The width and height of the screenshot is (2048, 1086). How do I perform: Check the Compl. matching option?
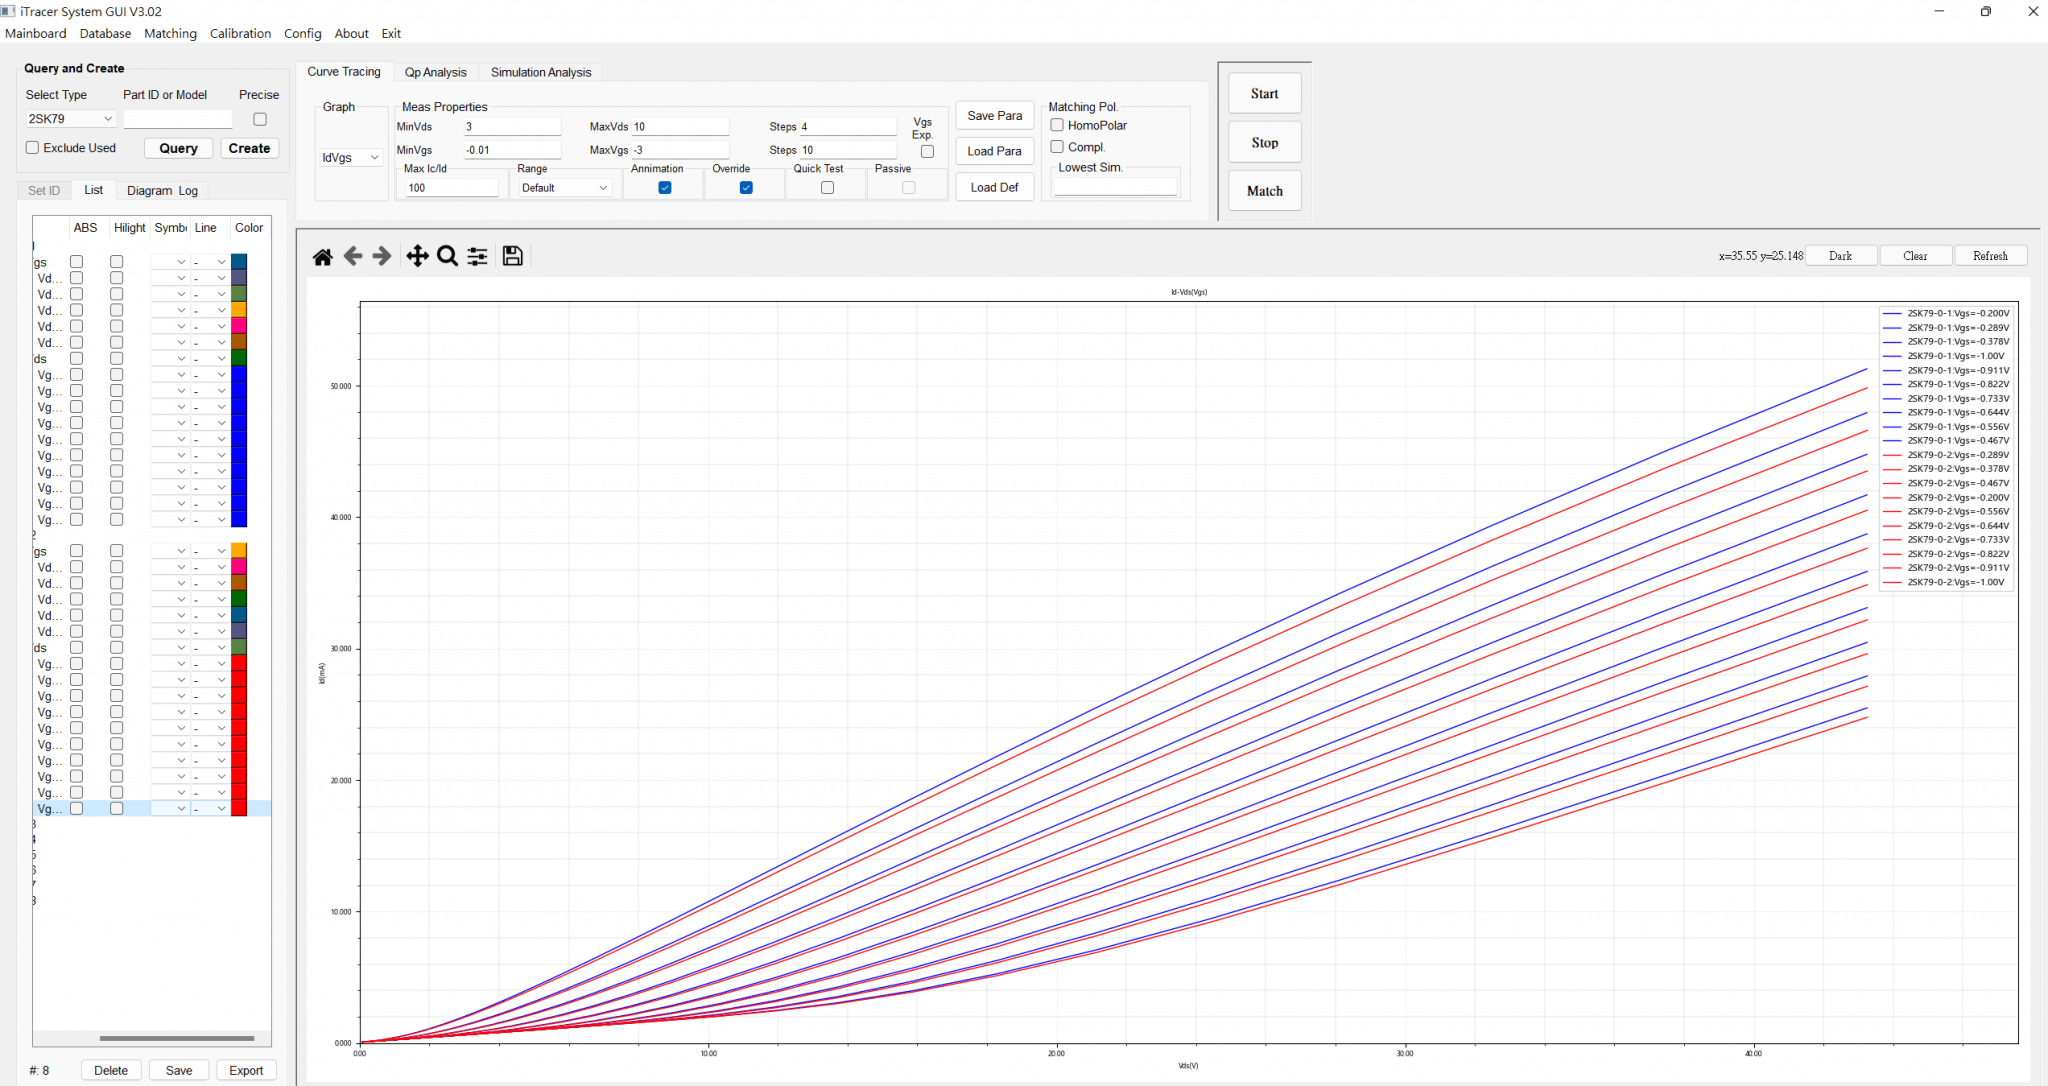coord(1057,147)
